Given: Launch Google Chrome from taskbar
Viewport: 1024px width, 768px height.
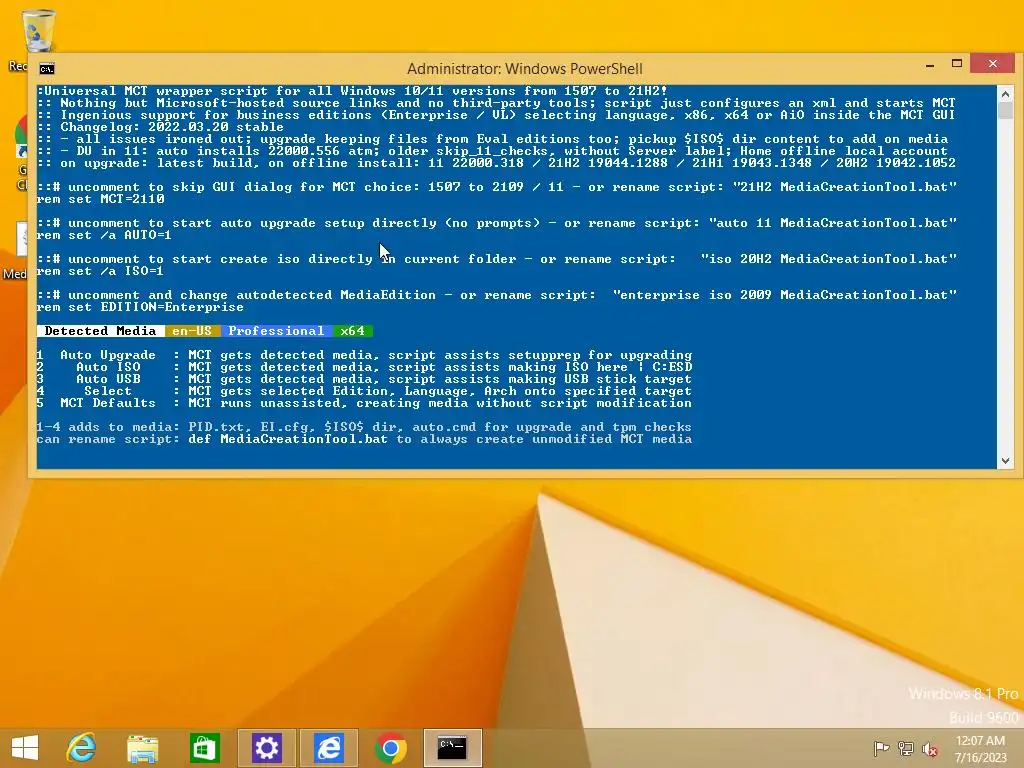Looking at the screenshot, I should (391, 748).
